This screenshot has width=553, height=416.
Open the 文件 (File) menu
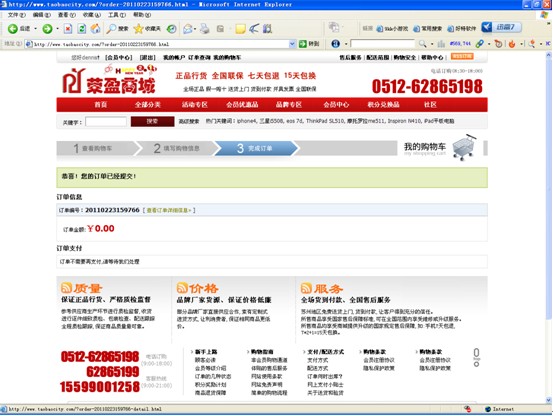[17, 15]
